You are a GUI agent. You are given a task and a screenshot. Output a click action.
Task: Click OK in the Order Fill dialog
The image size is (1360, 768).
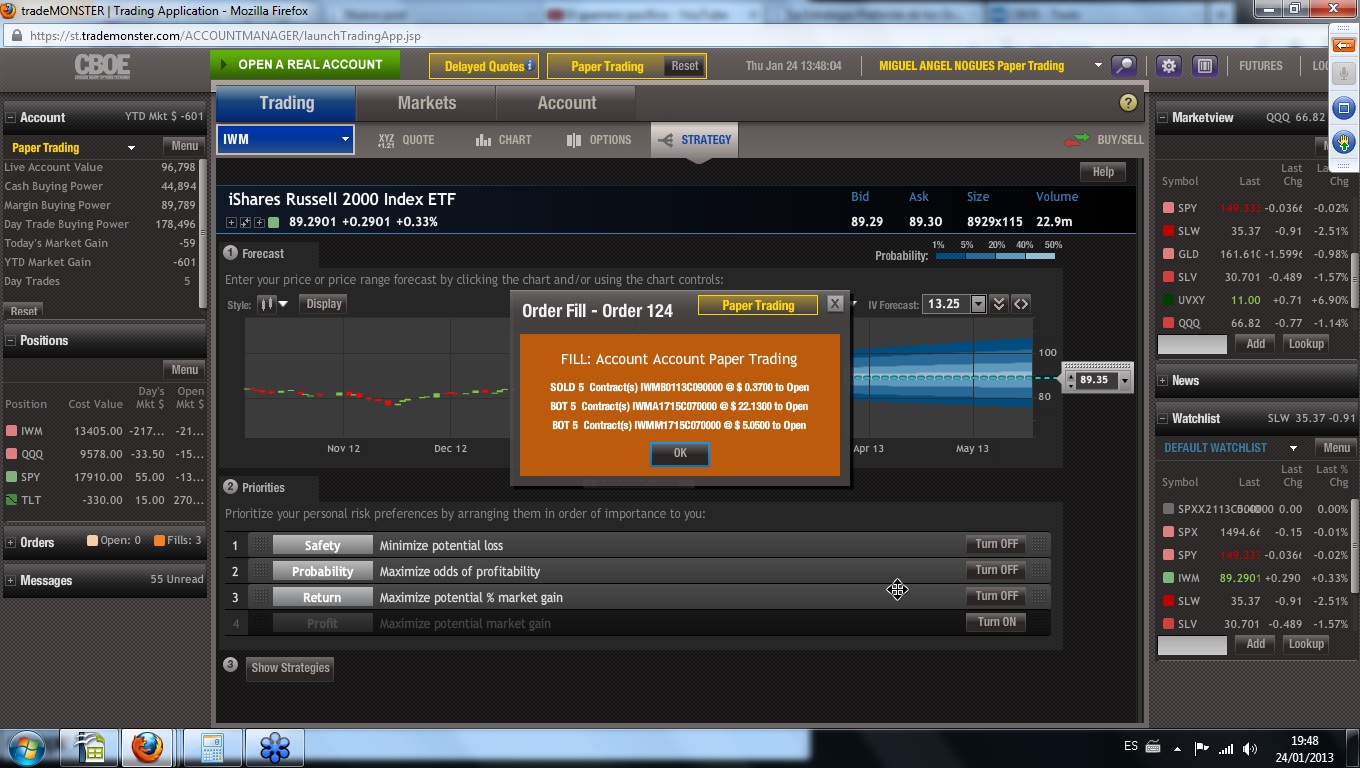680,453
